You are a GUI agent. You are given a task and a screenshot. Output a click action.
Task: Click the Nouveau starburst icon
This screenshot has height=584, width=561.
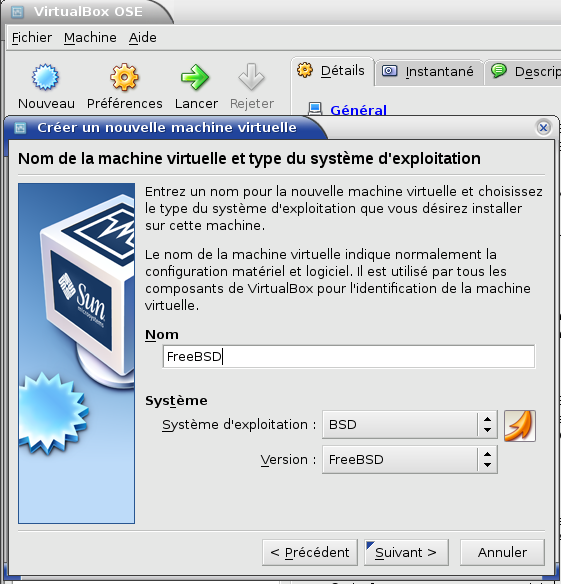click(45, 77)
